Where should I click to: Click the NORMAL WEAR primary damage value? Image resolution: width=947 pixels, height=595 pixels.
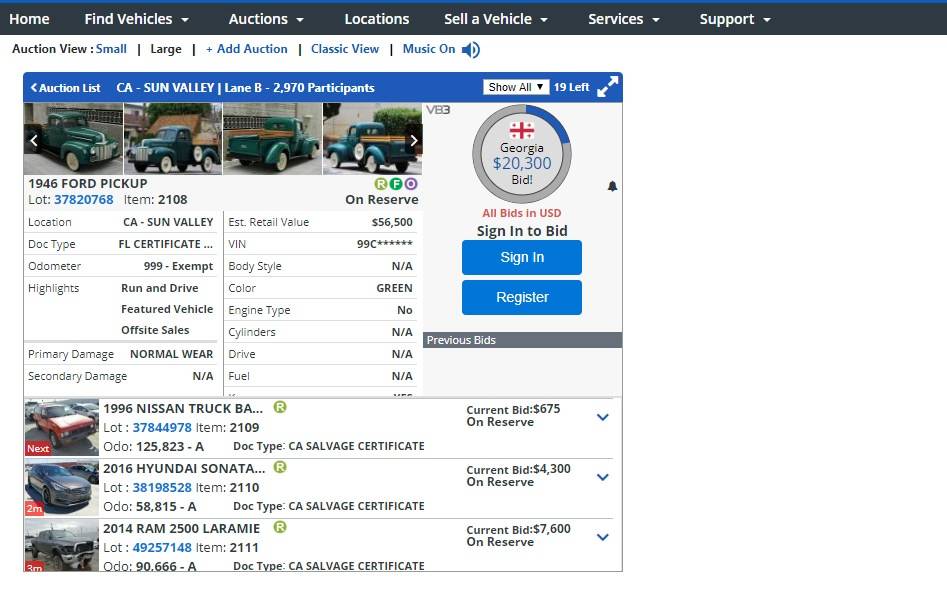[x=172, y=354]
